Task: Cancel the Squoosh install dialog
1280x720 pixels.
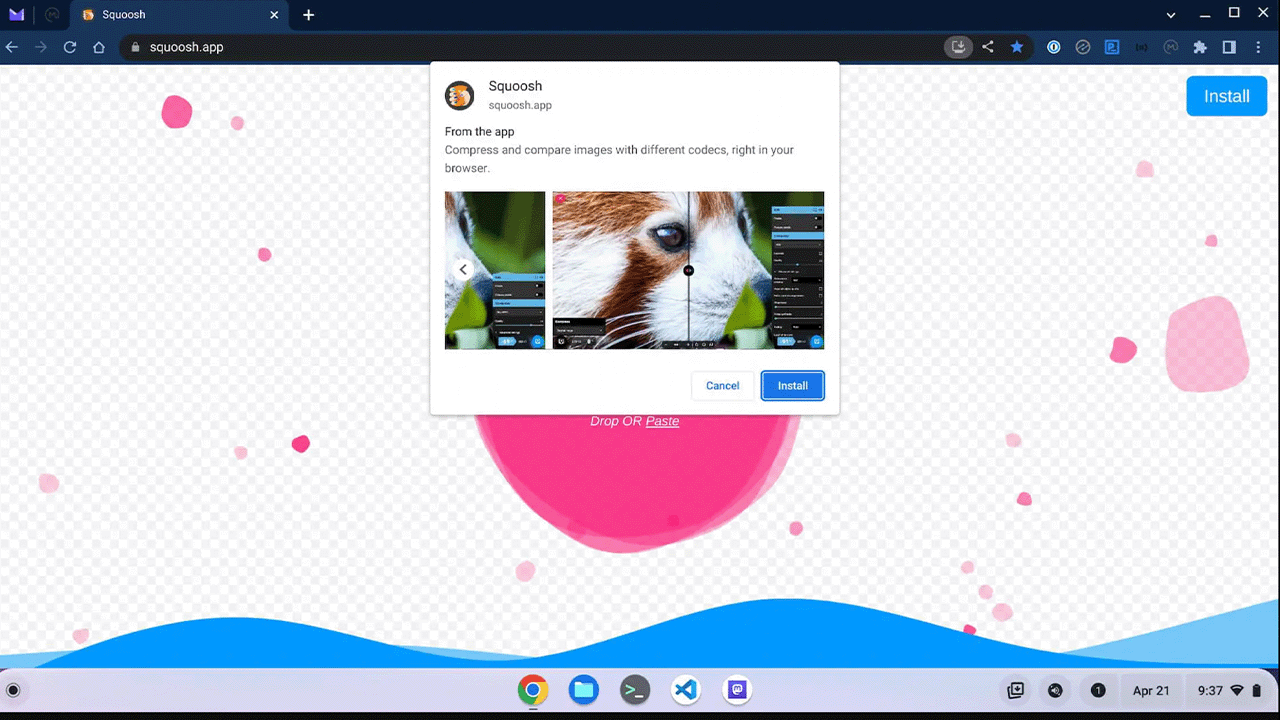Action: (722, 386)
